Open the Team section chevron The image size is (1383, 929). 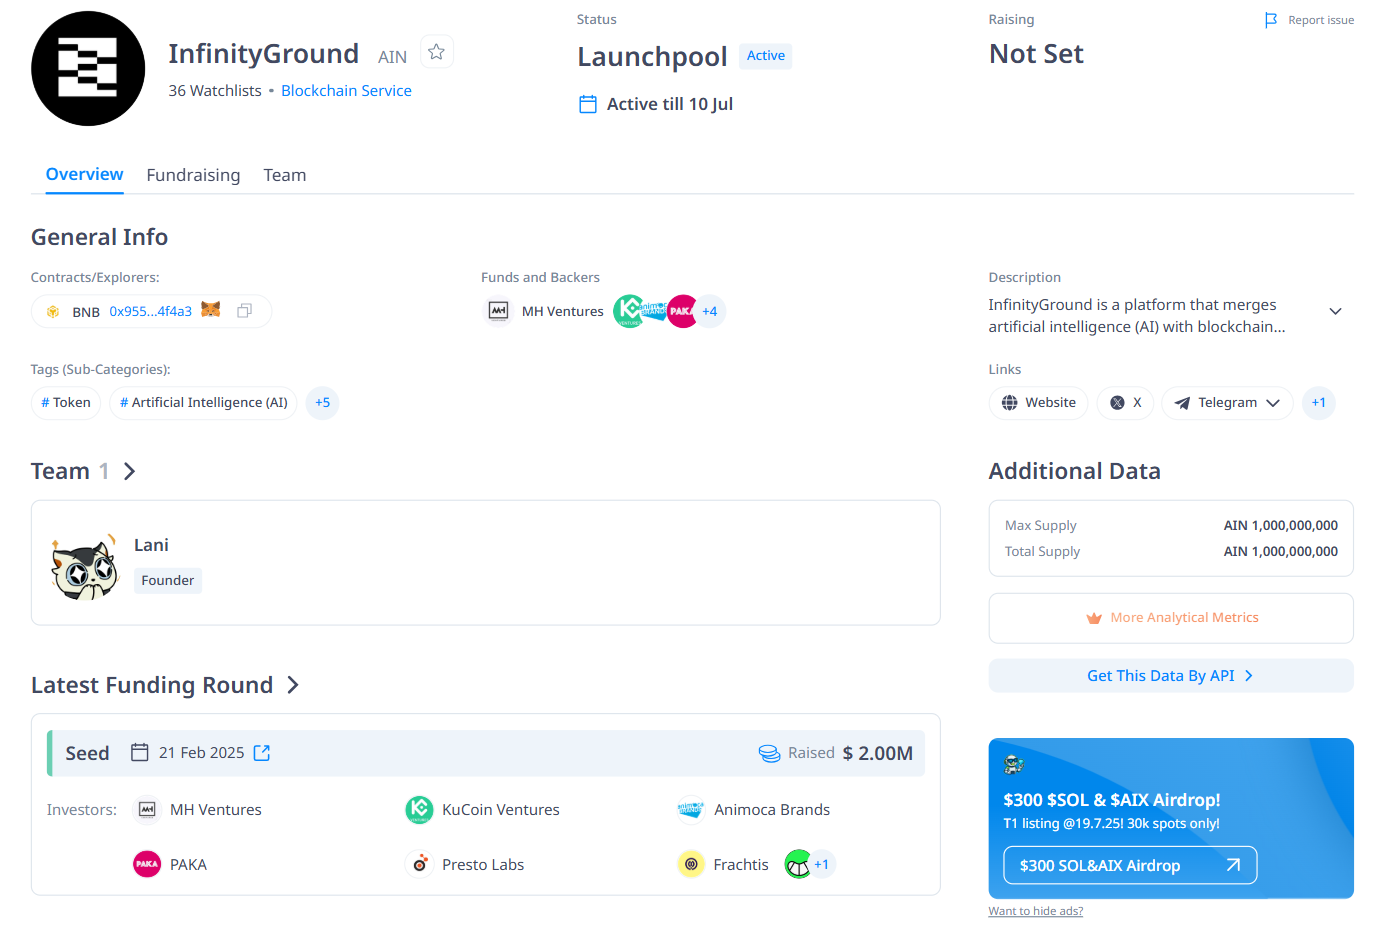coord(129,471)
